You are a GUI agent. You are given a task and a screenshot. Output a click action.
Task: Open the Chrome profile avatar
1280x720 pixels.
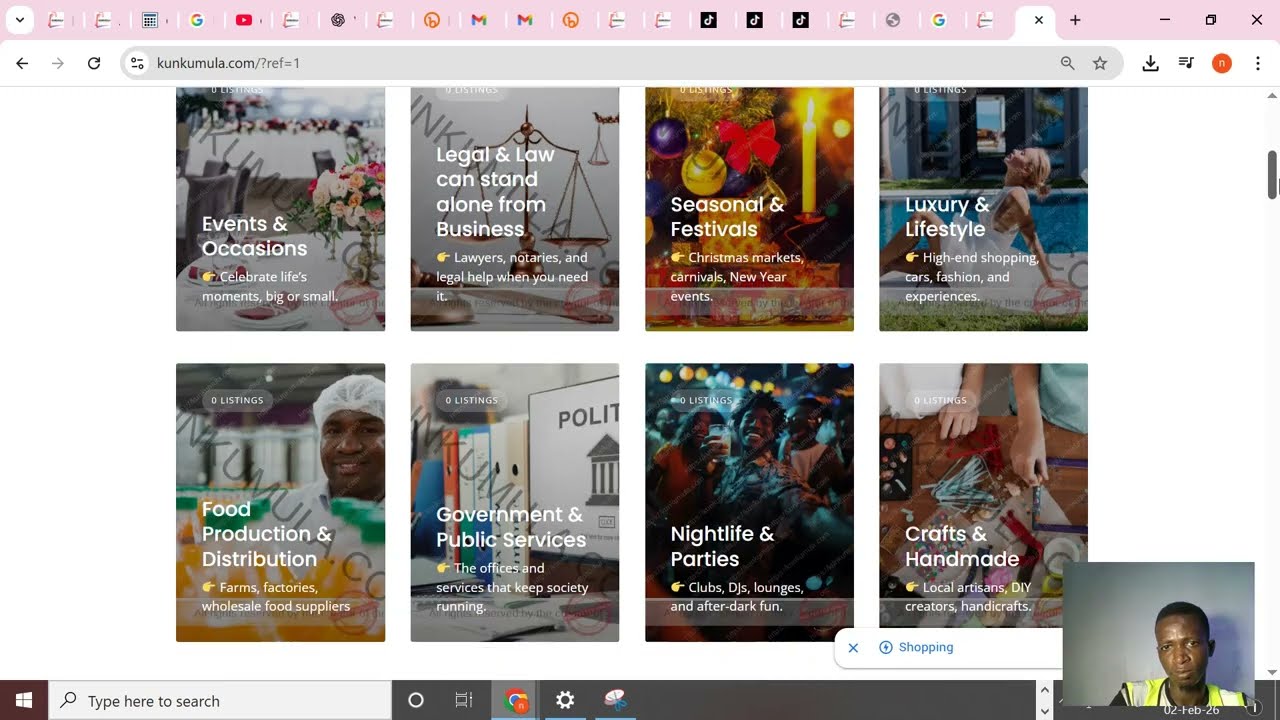click(1221, 63)
